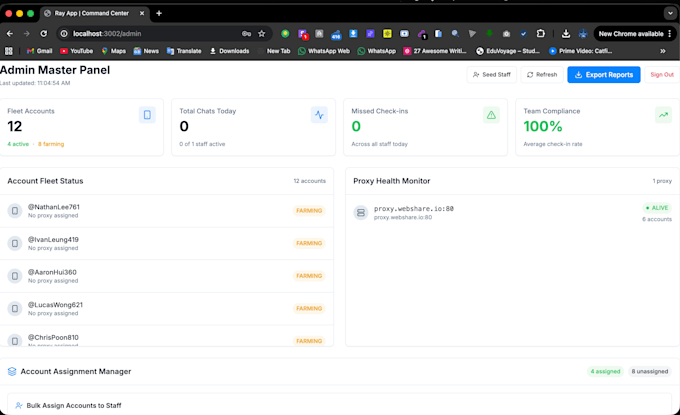
Task: Open the Maps bookmark
Action: click(x=114, y=51)
